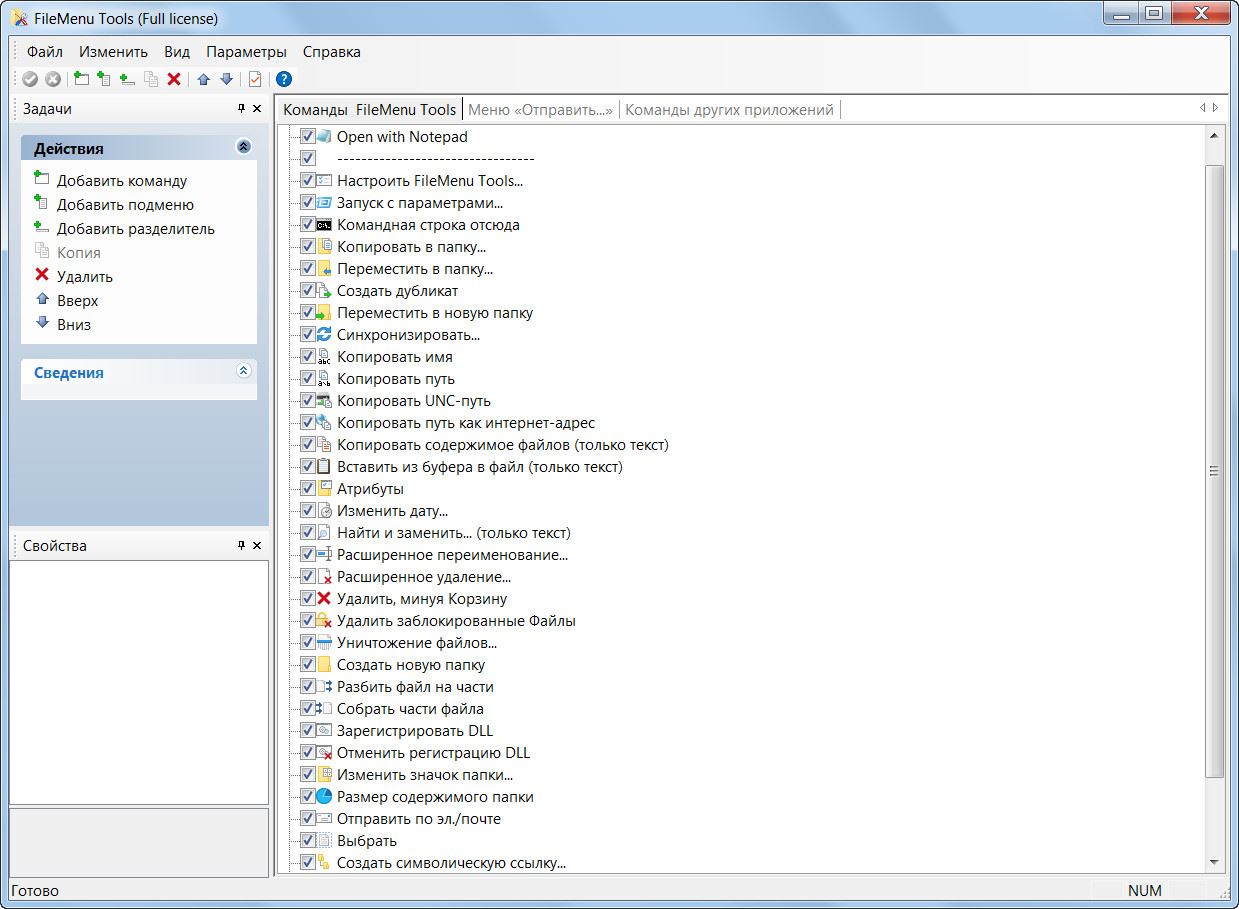Click the Move down arrow toolbar icon
This screenshot has width=1239, height=909.
tap(226, 79)
